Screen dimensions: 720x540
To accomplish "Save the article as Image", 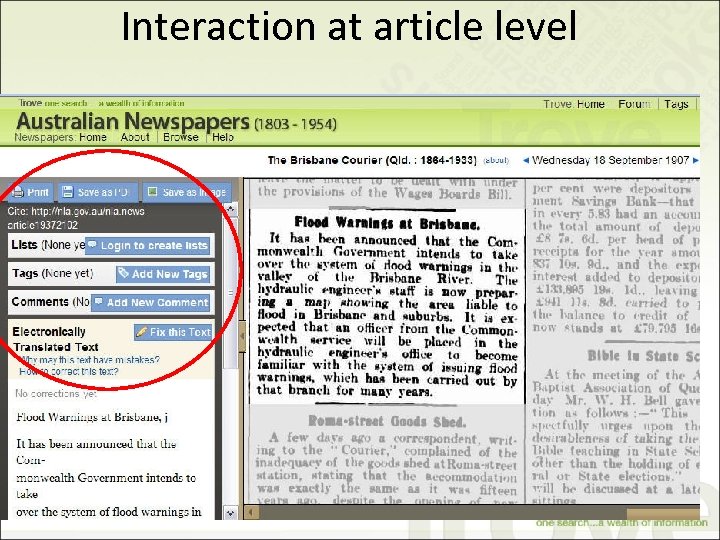I will 186,192.
